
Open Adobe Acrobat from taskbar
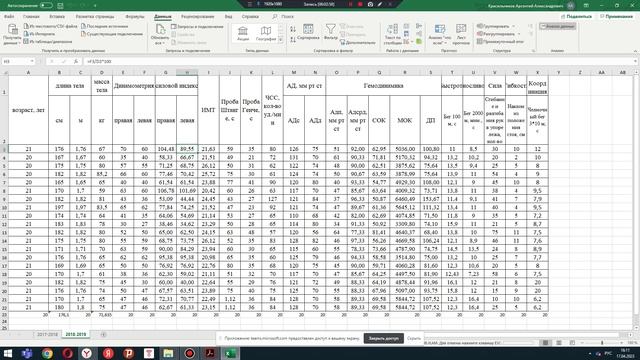coord(209,353)
